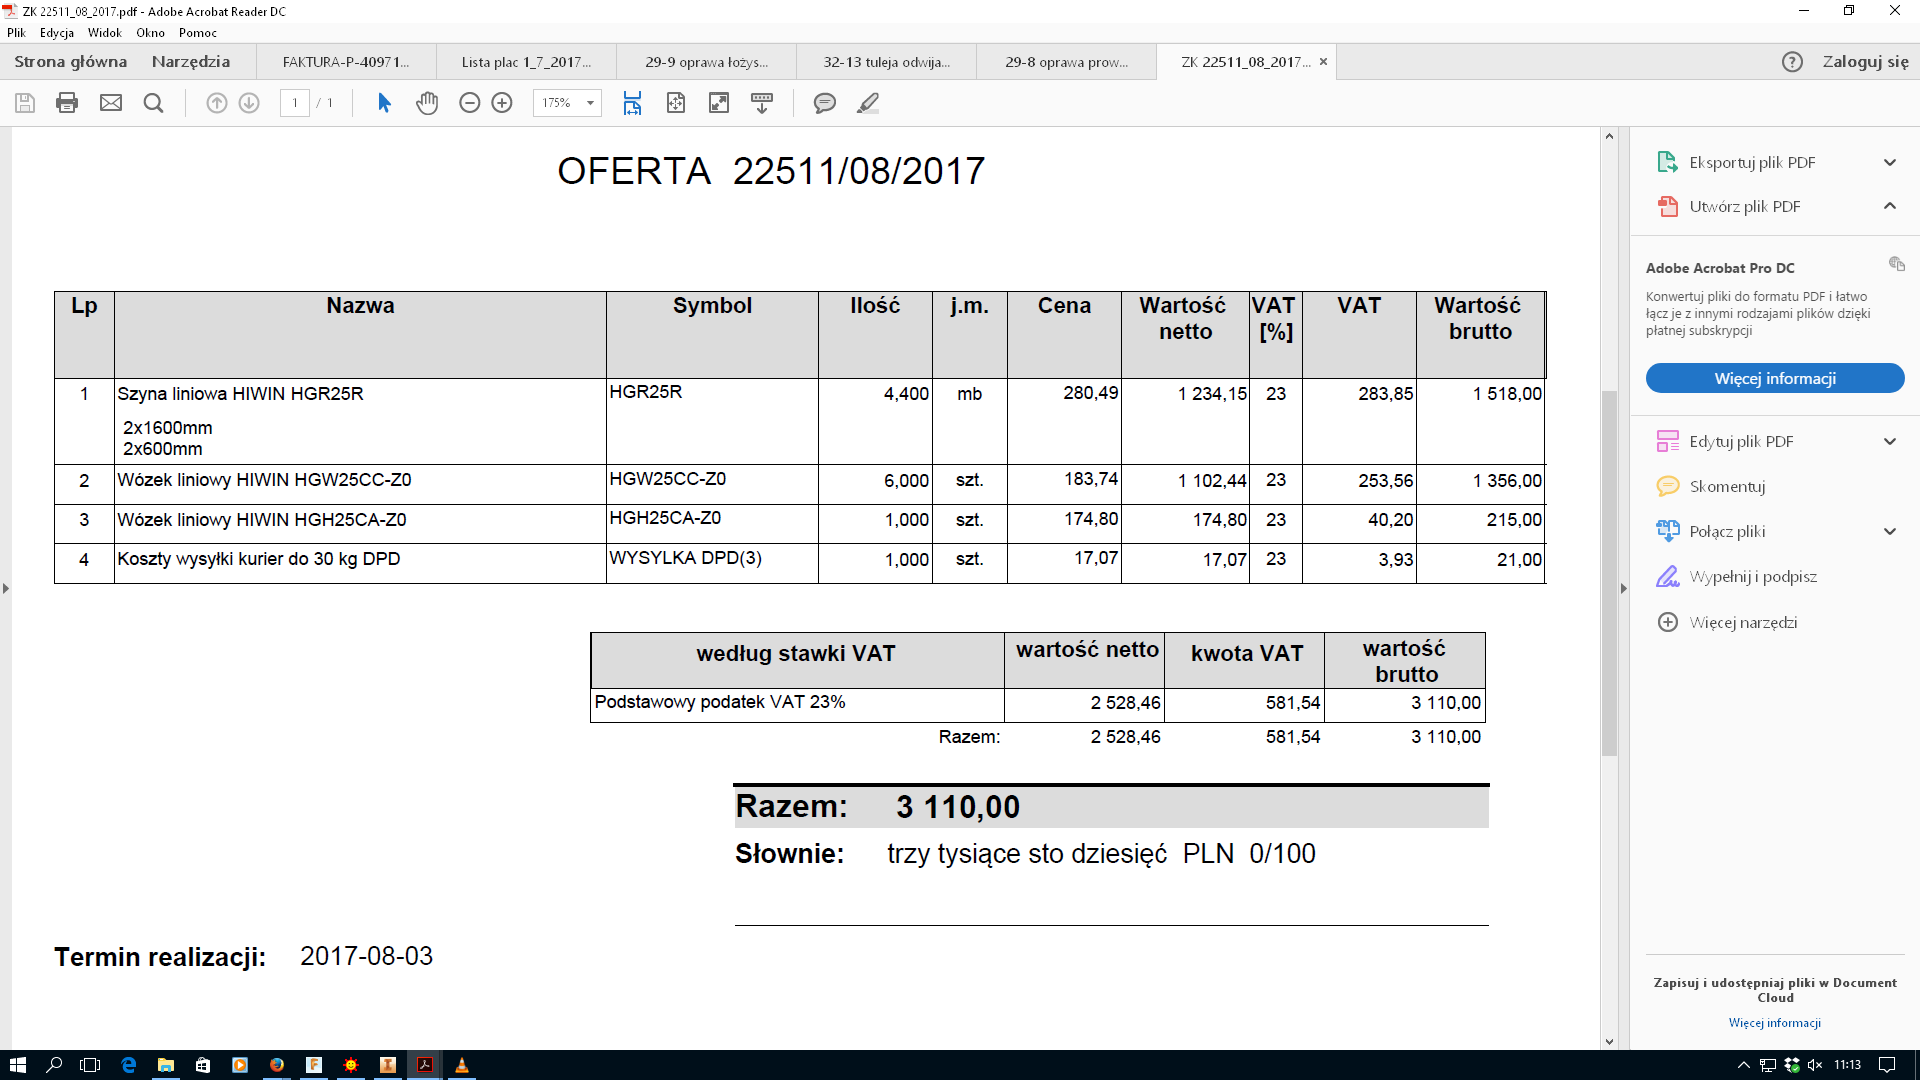The width and height of the screenshot is (1920, 1080).
Task: Click the Adobe Acrobat Pro DC copy icon
Action: point(1897,264)
